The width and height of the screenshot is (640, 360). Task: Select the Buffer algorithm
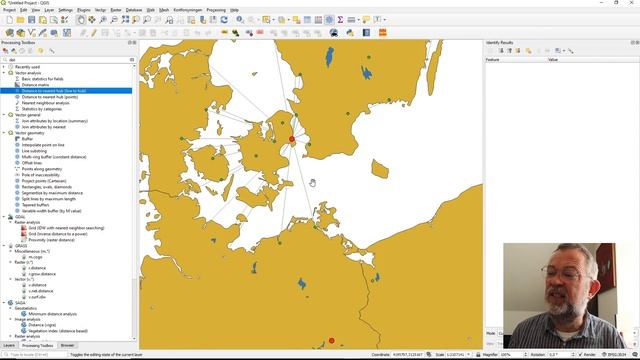point(27,139)
